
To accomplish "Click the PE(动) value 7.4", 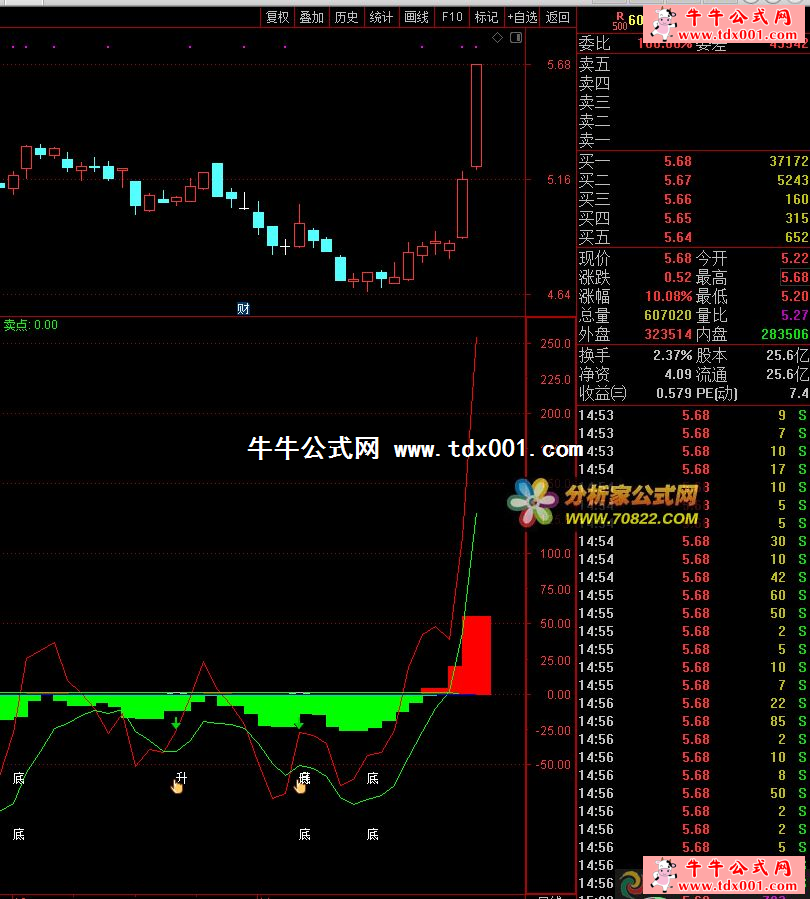I will point(799,393).
